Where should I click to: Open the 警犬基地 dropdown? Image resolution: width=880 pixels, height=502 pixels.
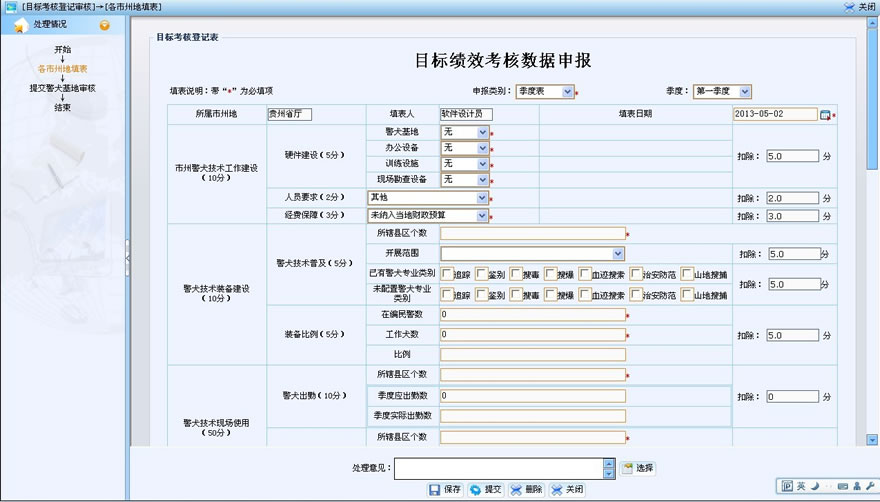click(465, 133)
